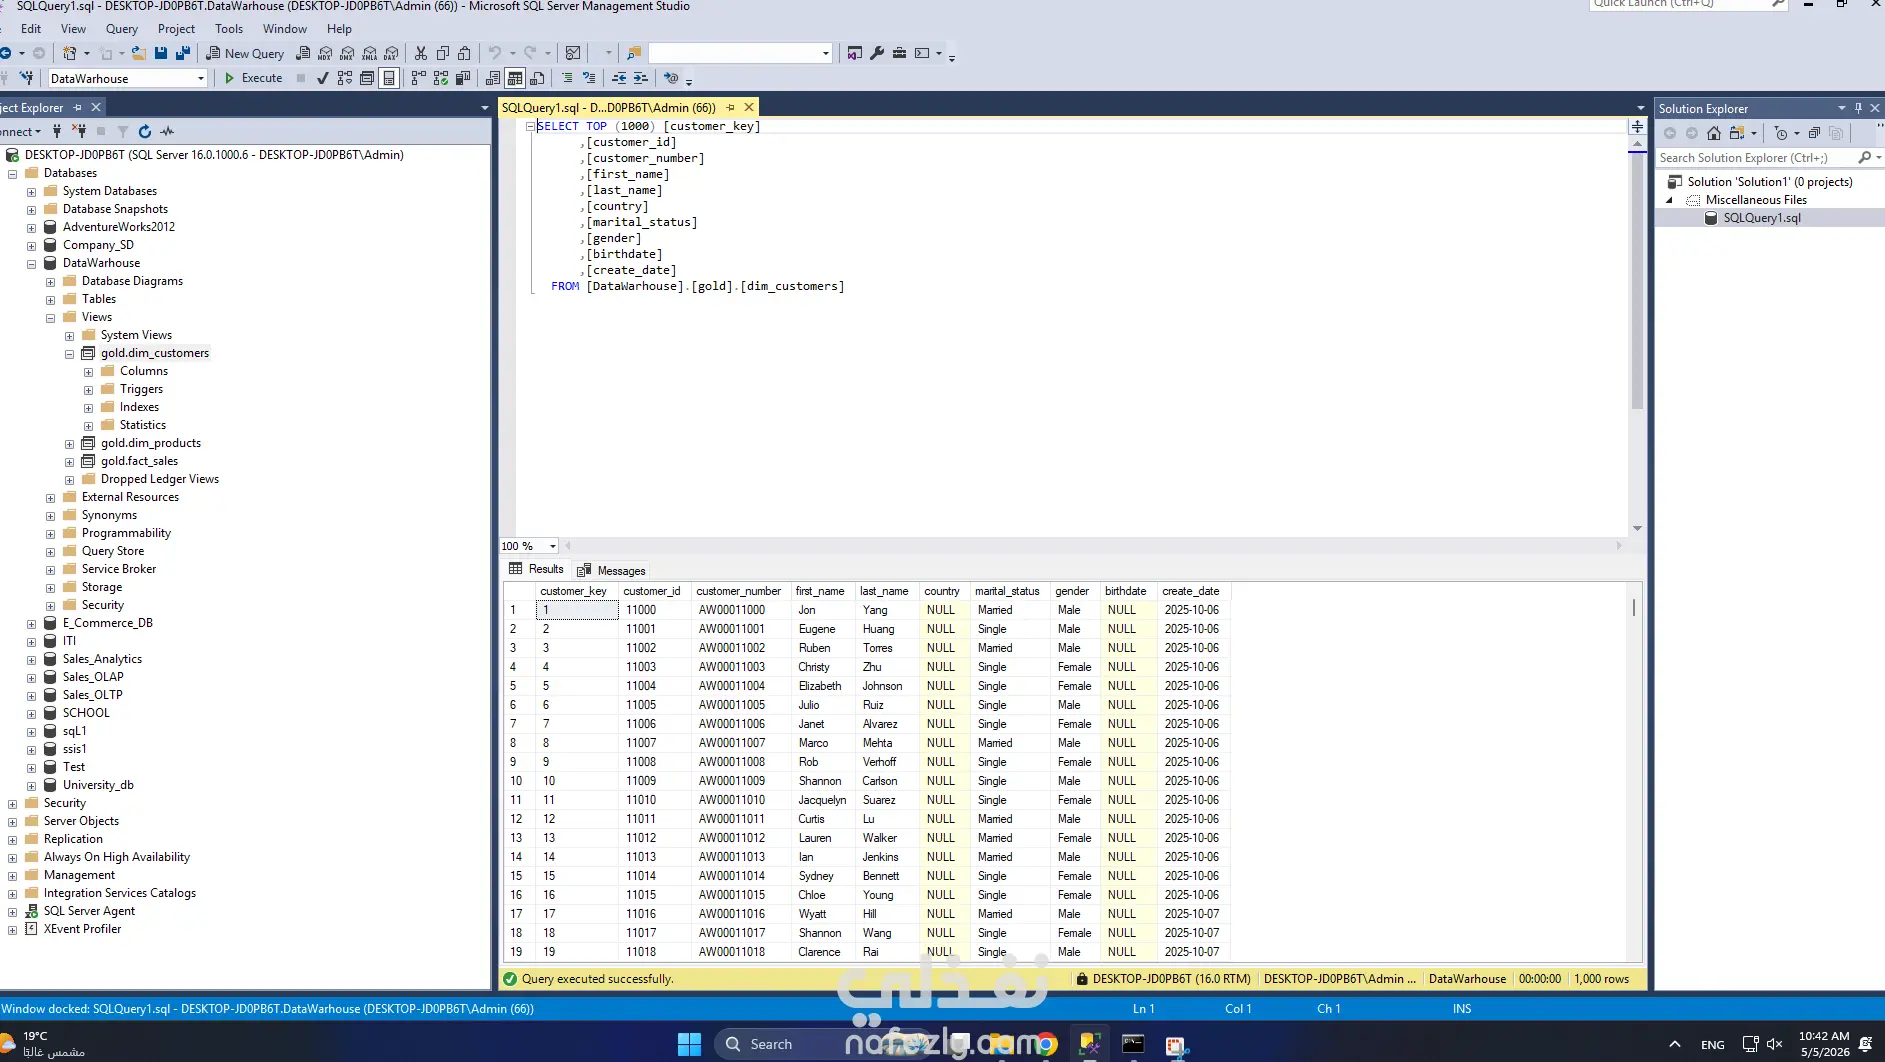Open the Window menu
Screen dimensions: 1885x1062
[285, 29]
